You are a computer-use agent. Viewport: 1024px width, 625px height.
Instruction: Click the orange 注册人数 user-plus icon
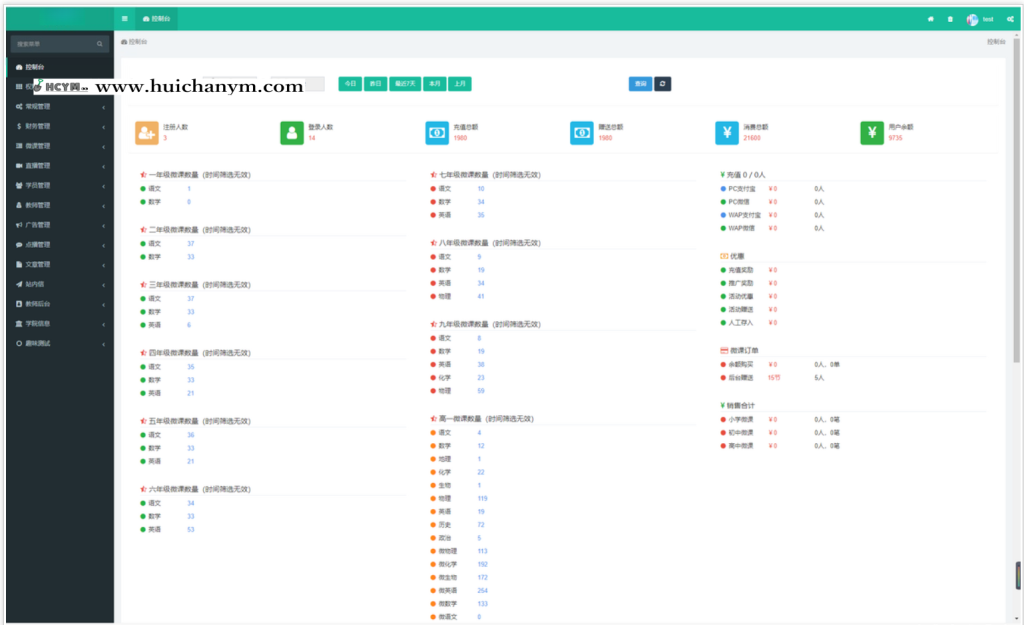click(x=147, y=132)
